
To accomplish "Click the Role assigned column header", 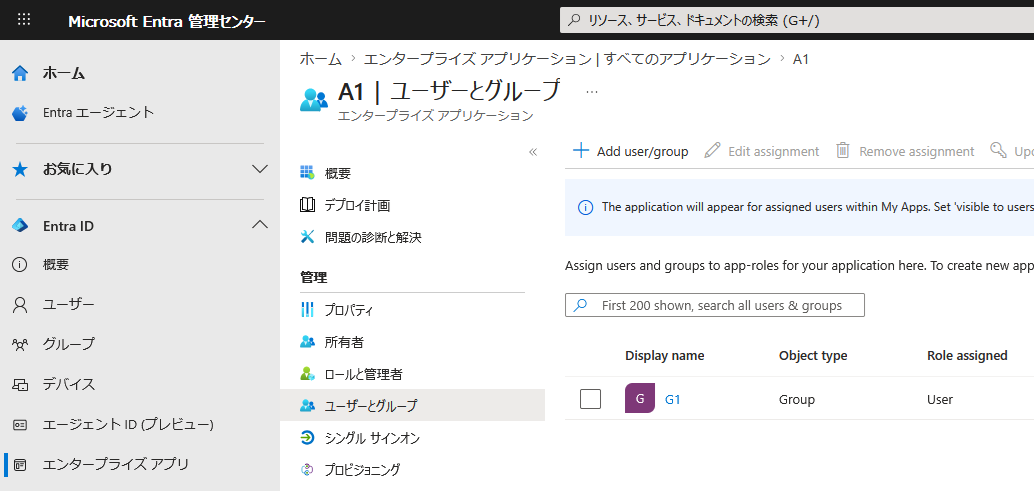I will (x=967, y=355).
